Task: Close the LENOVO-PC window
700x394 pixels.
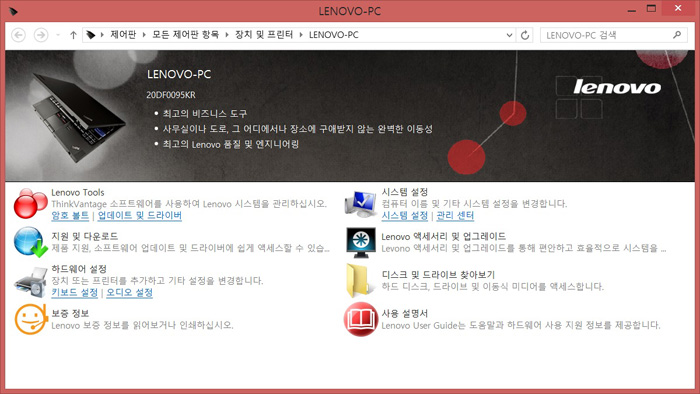Action: click(678, 9)
